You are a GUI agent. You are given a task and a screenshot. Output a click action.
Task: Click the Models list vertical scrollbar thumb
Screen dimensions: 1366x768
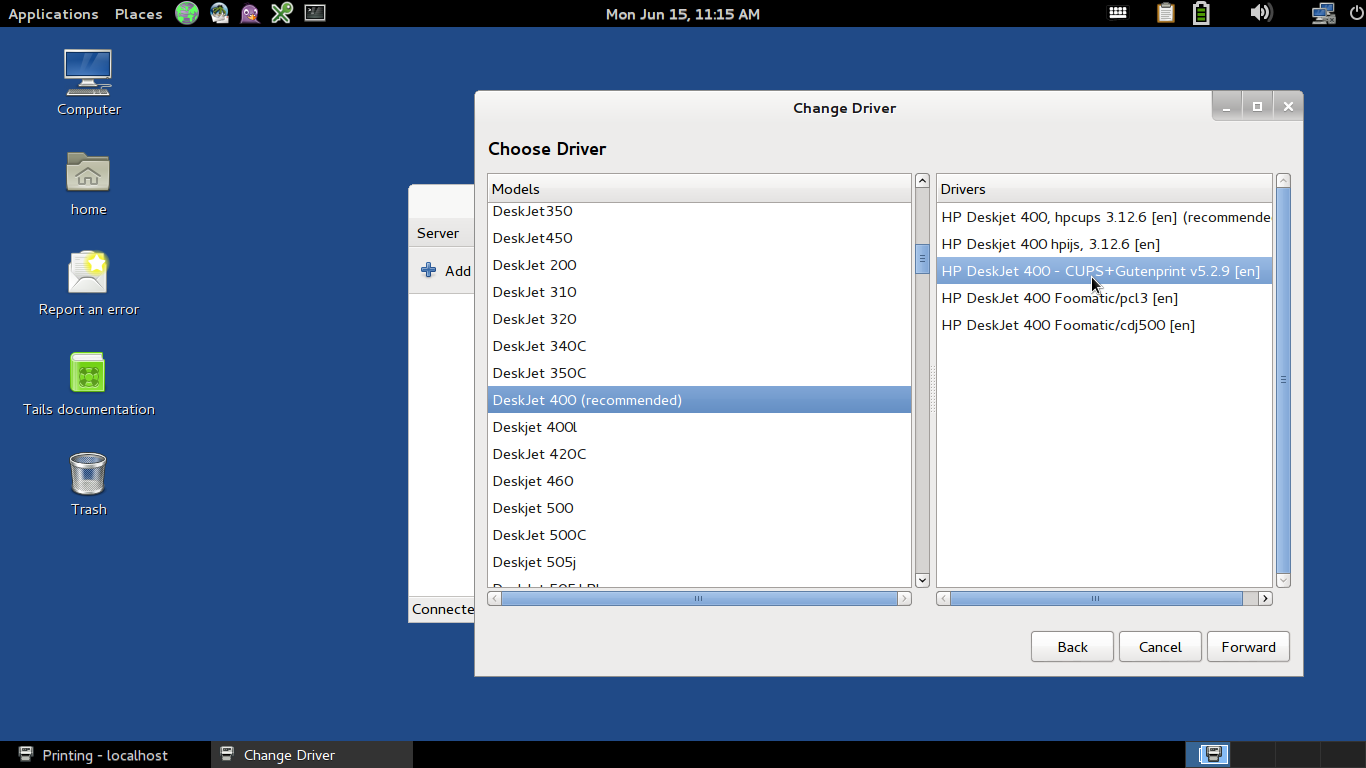click(x=922, y=258)
